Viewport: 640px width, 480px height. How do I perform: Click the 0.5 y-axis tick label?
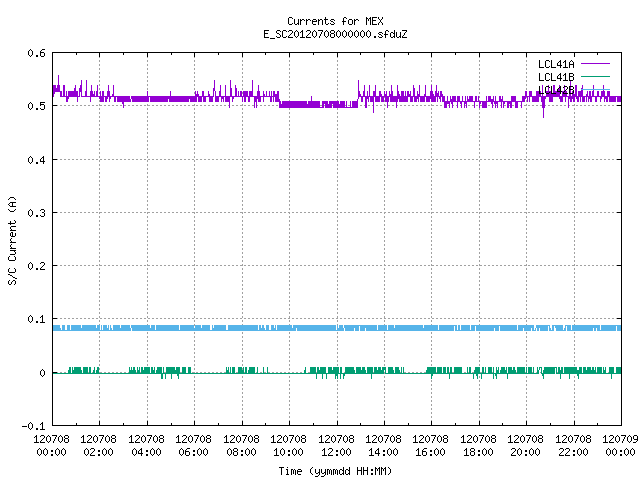pyautogui.click(x=37, y=106)
